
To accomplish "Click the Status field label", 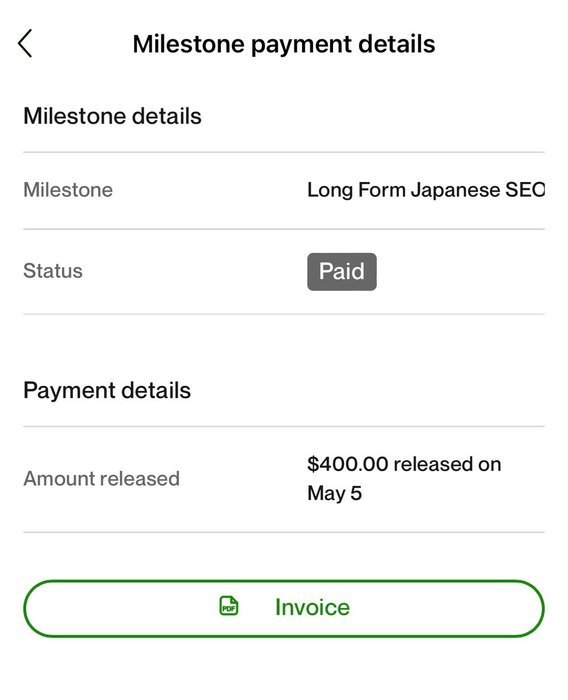I will click(53, 271).
